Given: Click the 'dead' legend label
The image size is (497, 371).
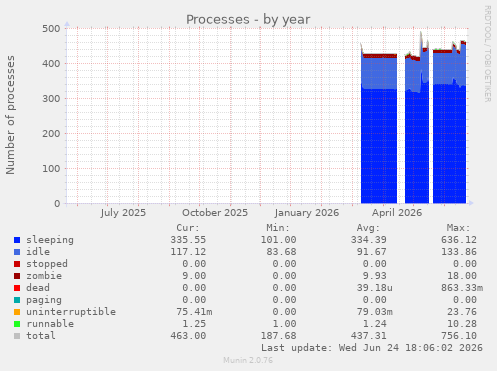Looking at the screenshot, I should click(x=38, y=288).
